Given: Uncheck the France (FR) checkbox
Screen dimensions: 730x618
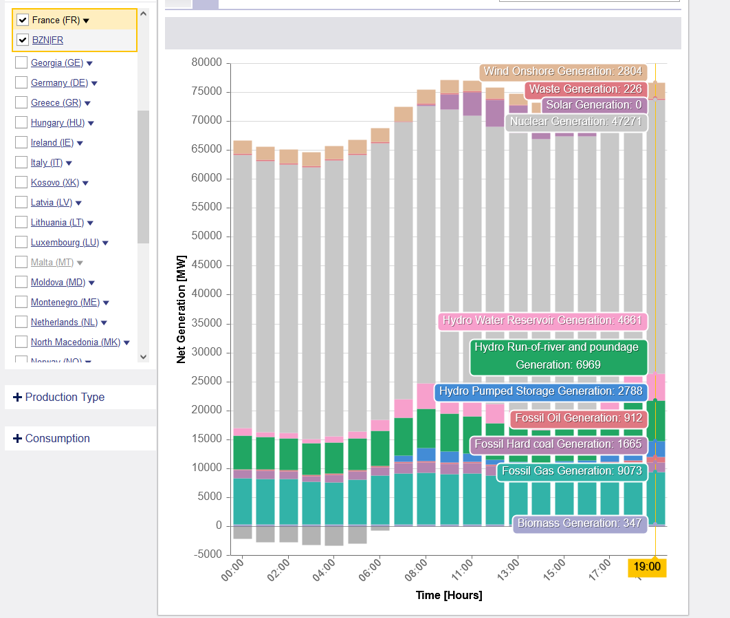Looking at the screenshot, I should (x=22, y=20).
